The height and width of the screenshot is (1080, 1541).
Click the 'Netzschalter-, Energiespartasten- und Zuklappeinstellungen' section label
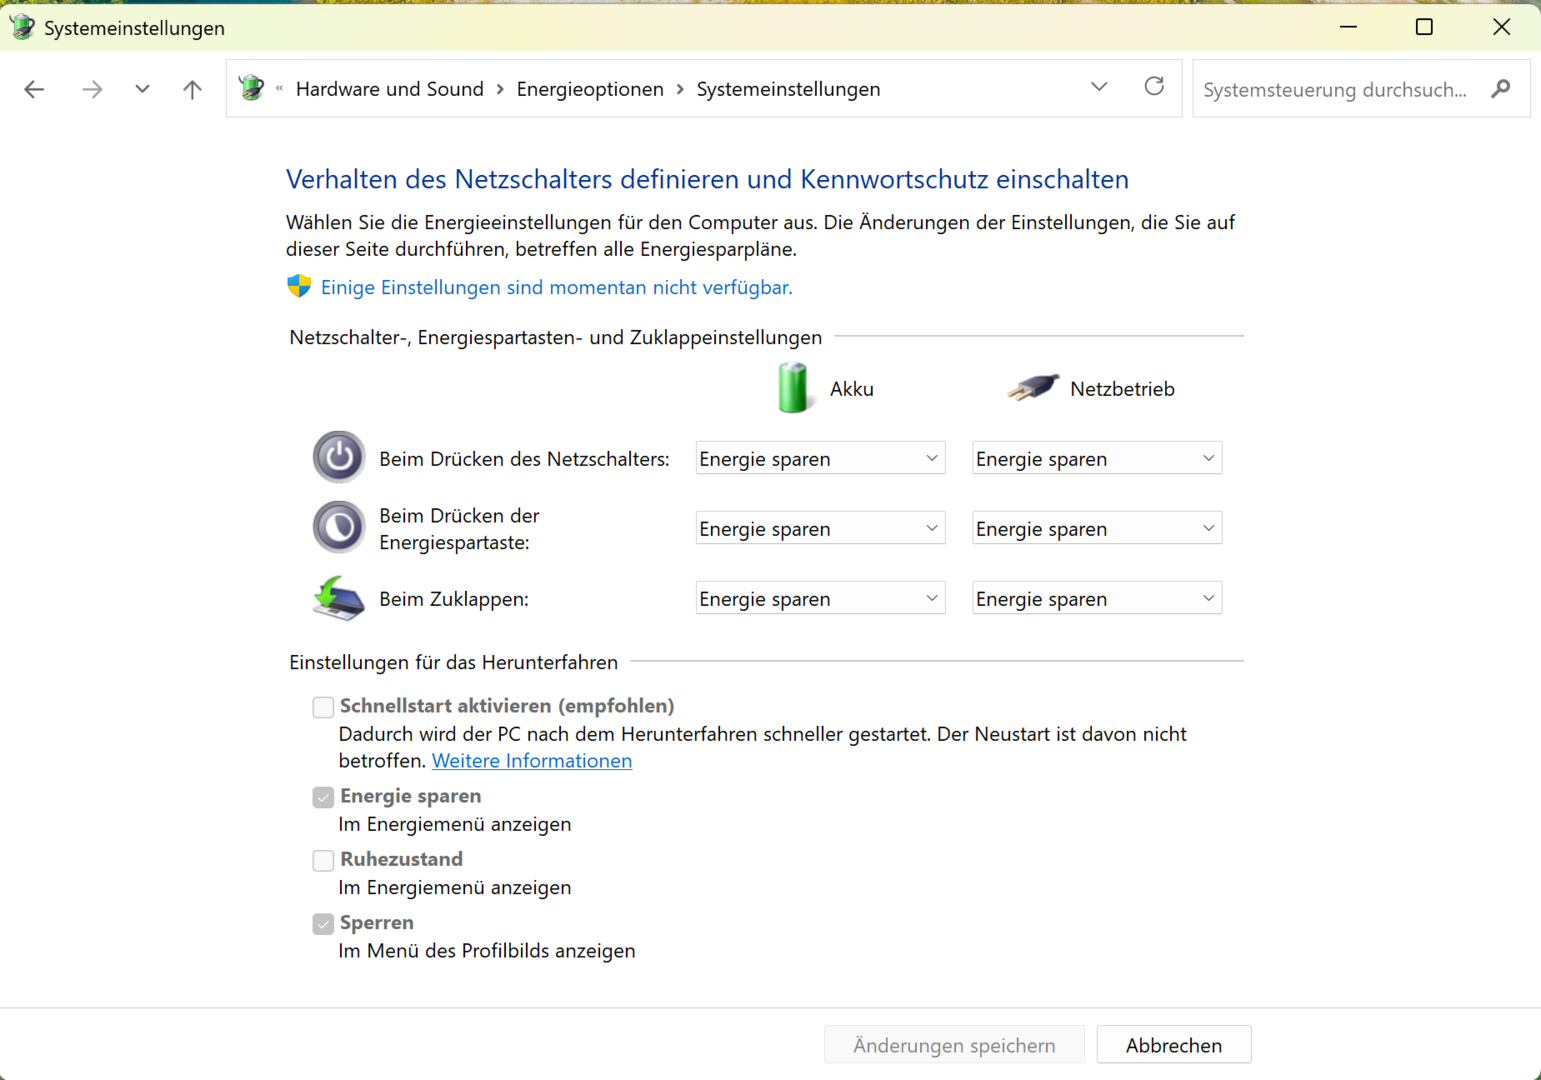556,337
